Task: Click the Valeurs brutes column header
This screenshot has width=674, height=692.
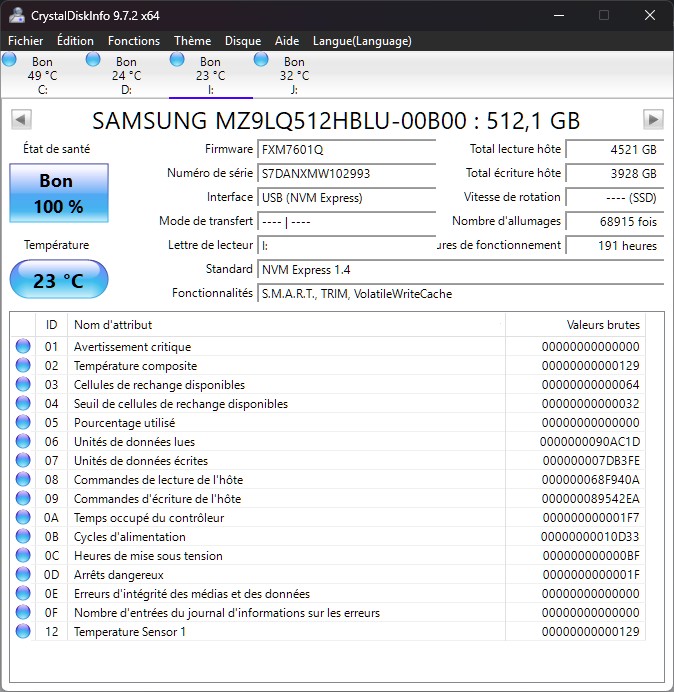Action: (x=601, y=325)
